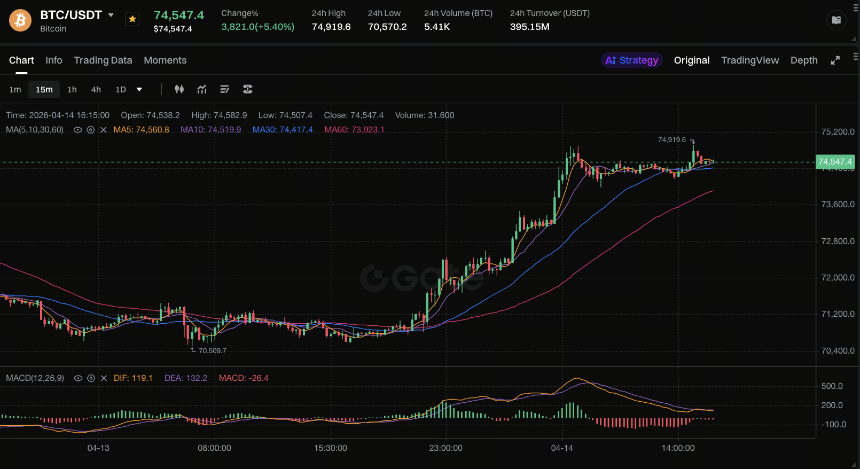This screenshot has height=469, width=860.
Task: Click the MA5: 74,560.8 value
Action: tap(141, 130)
